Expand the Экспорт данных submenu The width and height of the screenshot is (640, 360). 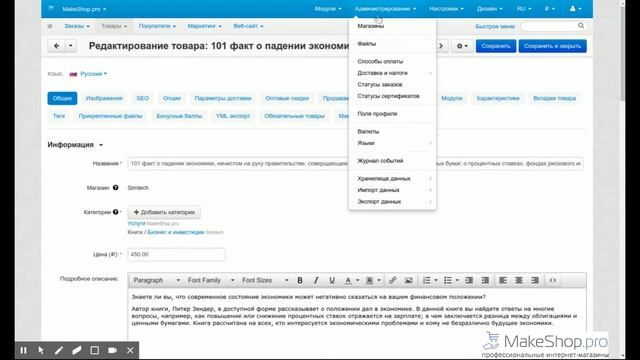point(392,202)
